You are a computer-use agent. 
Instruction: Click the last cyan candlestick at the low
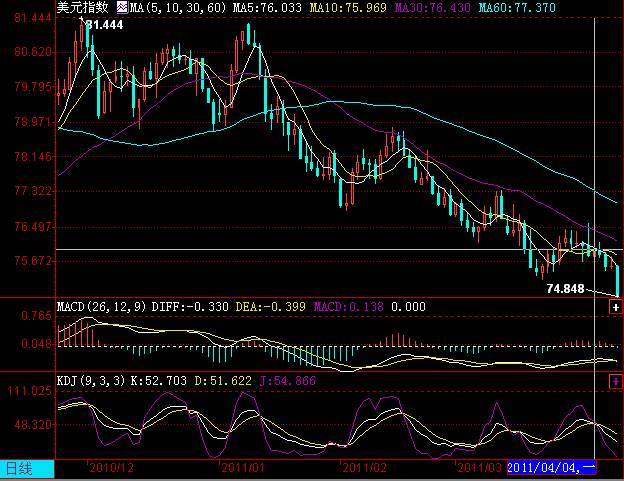[617, 280]
